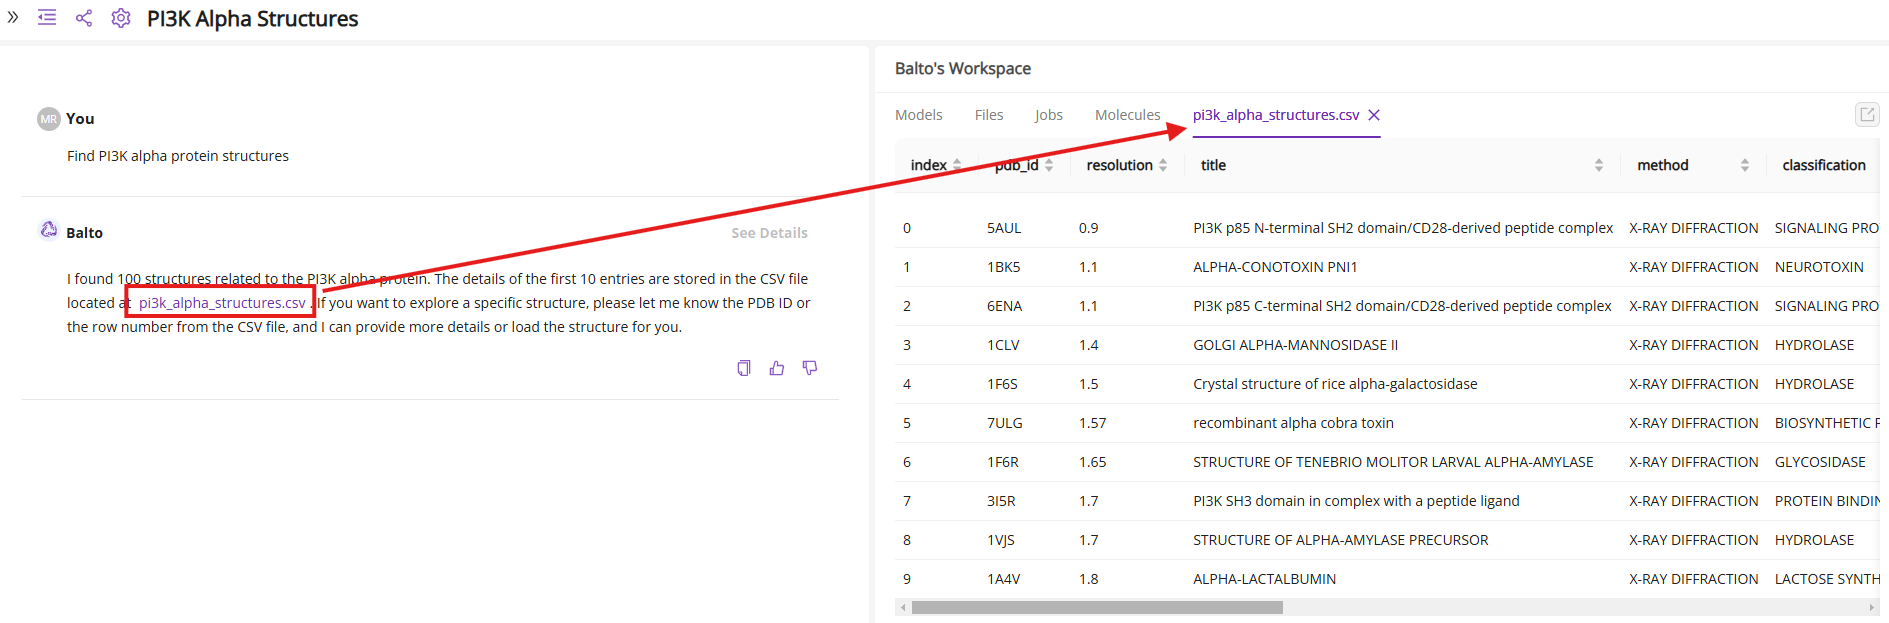This screenshot has height=623, width=1889.
Task: Close the pi3k_alpha_structures.csv tab
Action: coord(1374,115)
